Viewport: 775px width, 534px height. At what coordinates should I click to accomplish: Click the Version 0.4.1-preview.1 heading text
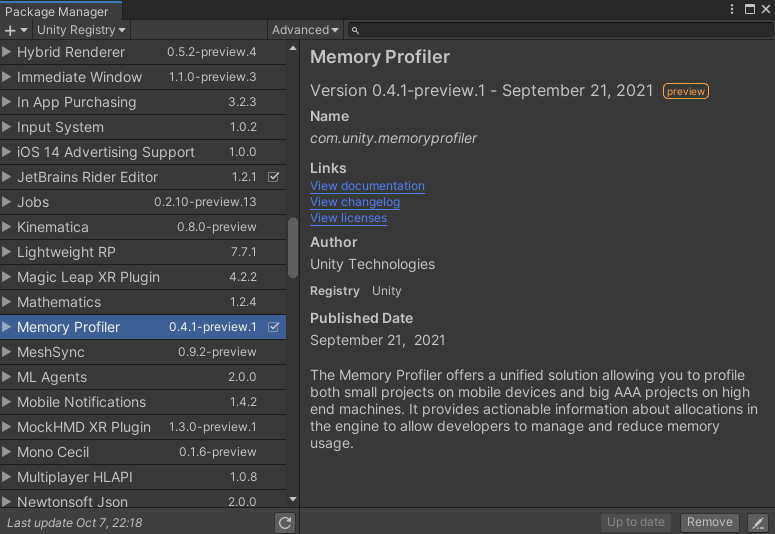coord(481,91)
